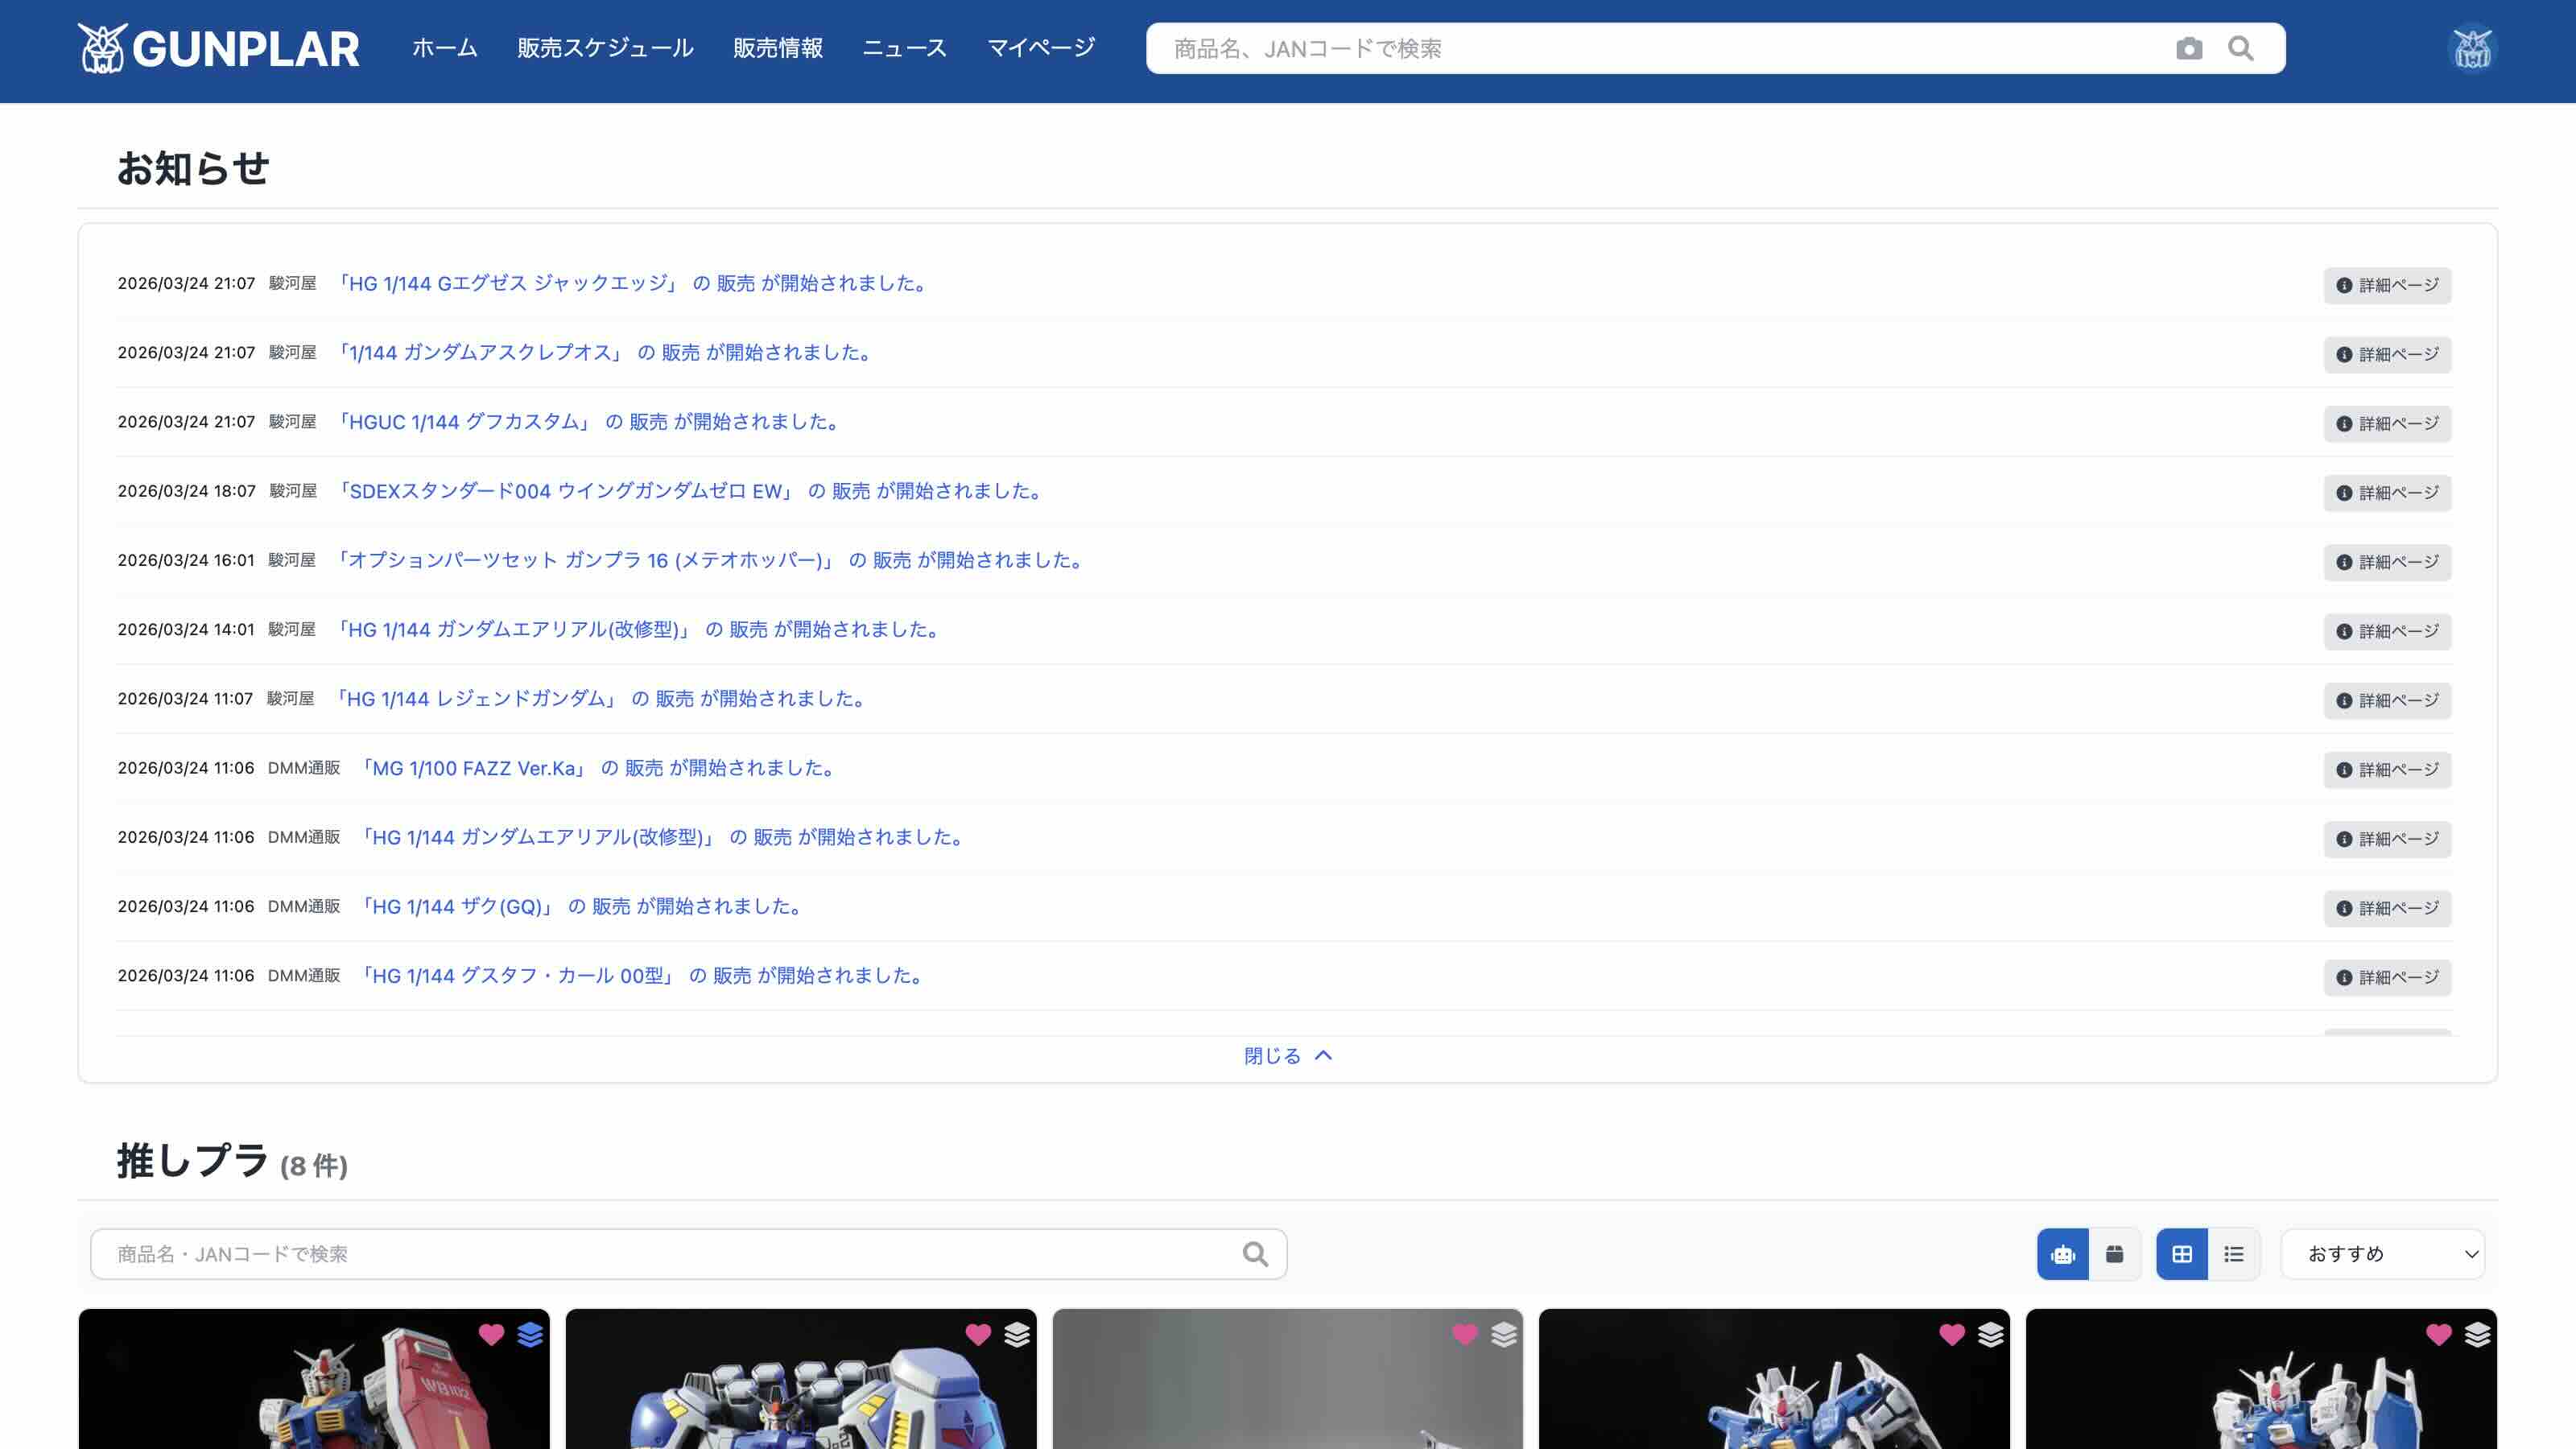Open 詳細ページ for 駿河屋 ガンダムエアリアル notice
Image resolution: width=2576 pixels, height=1449 pixels.
[x=2387, y=631]
